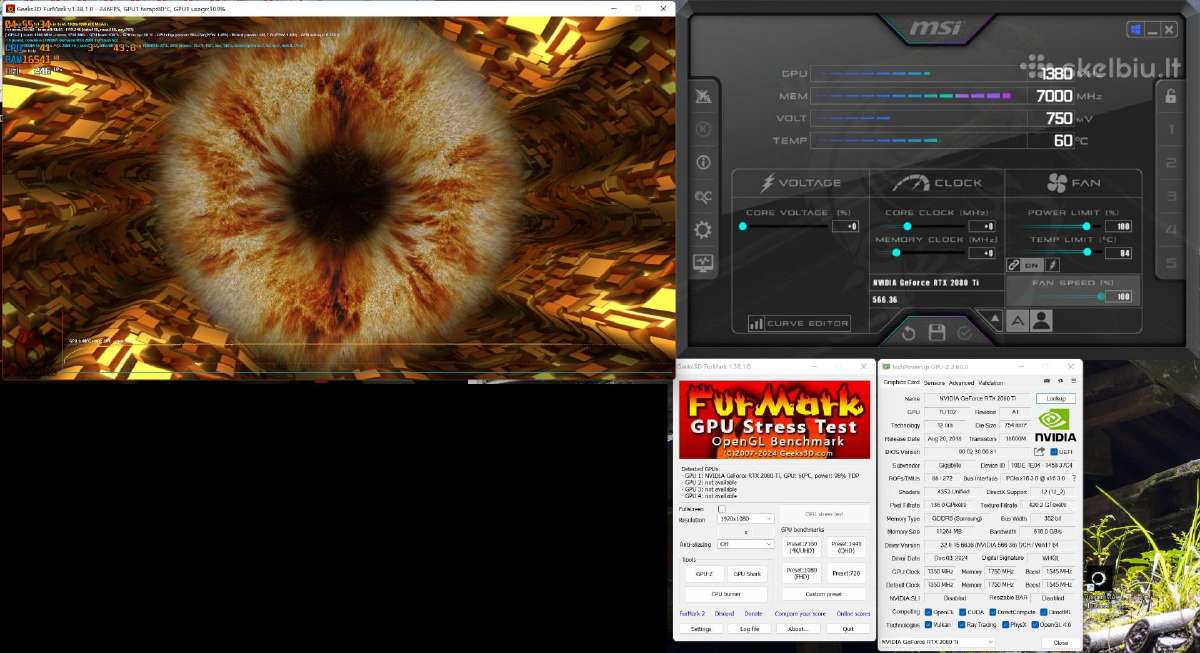Image resolution: width=1200 pixels, height=653 pixels.
Task: Open the Online scores link
Action: pos(853,613)
